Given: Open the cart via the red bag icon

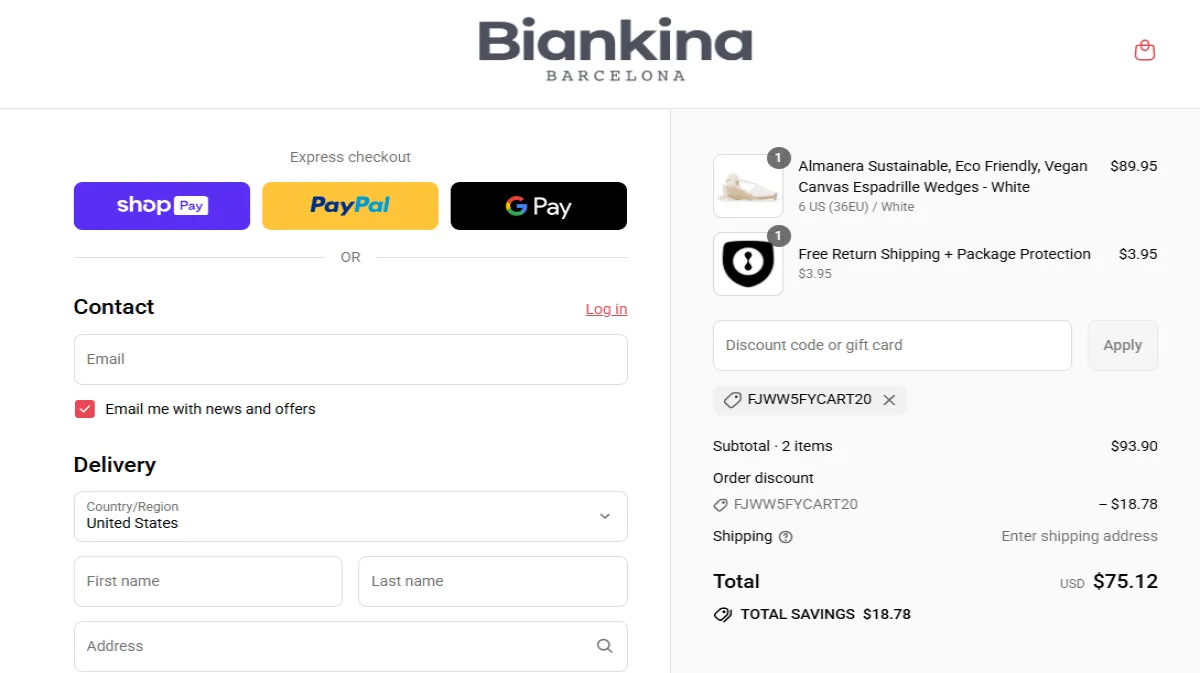Looking at the screenshot, I should 1144,49.
